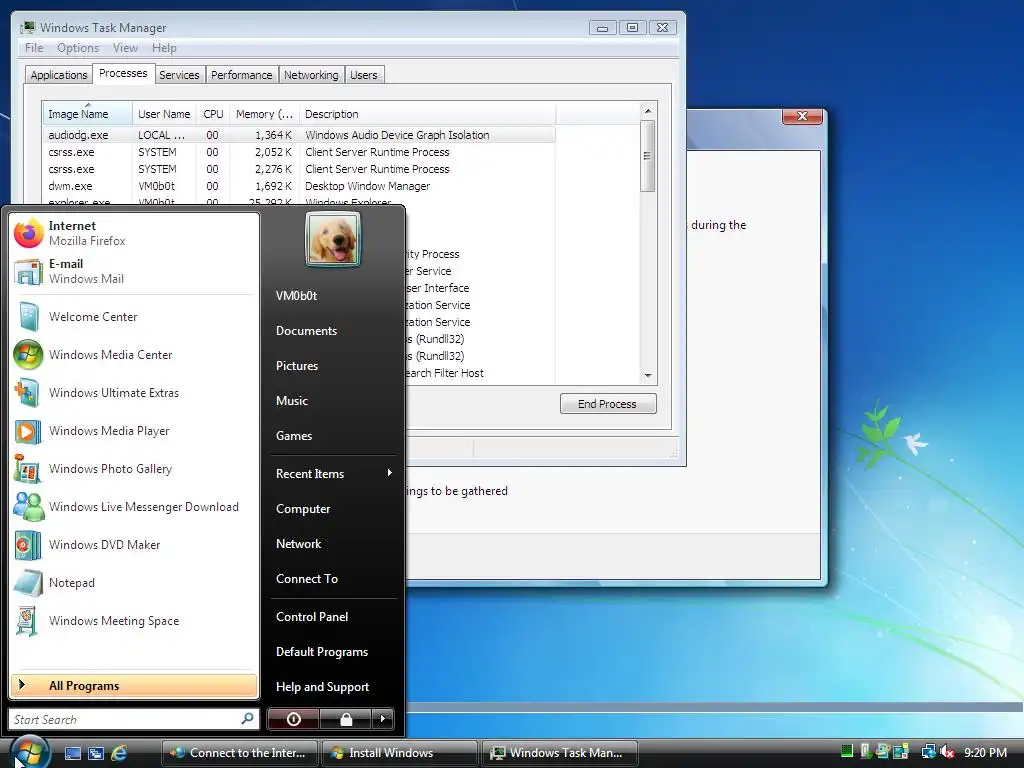Open Task Manager View menu
This screenshot has width=1024, height=768.
click(125, 48)
